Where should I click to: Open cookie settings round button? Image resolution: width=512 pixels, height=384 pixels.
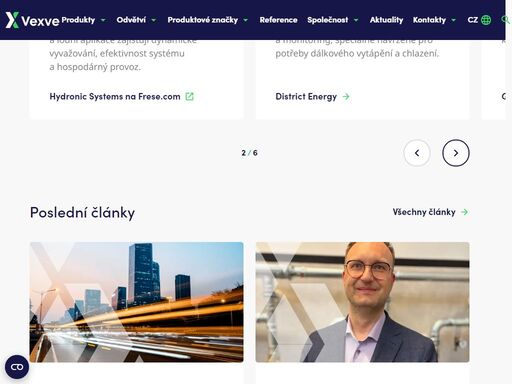tap(17, 367)
